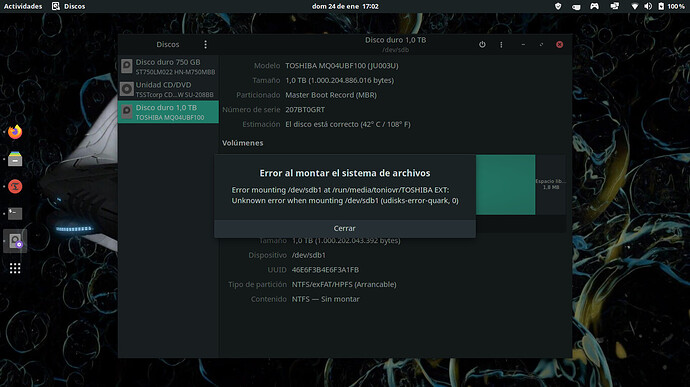
Task: Click the gamepad tray icon
Action: (x=595, y=6)
